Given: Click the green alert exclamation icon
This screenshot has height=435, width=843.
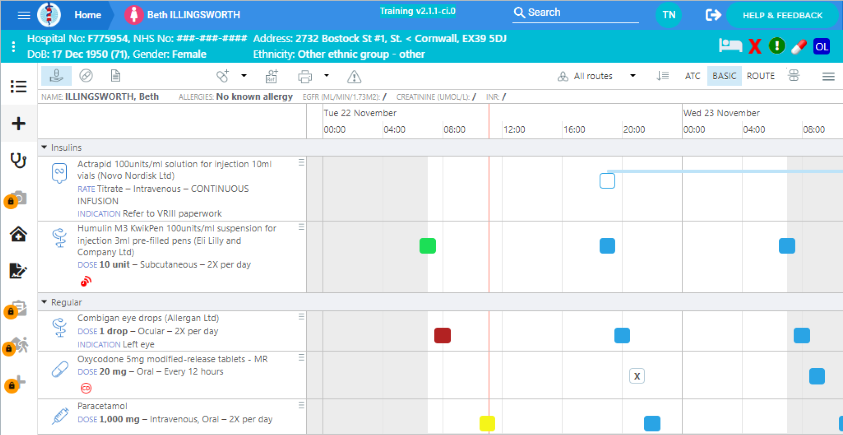Looking at the screenshot, I should point(776,46).
